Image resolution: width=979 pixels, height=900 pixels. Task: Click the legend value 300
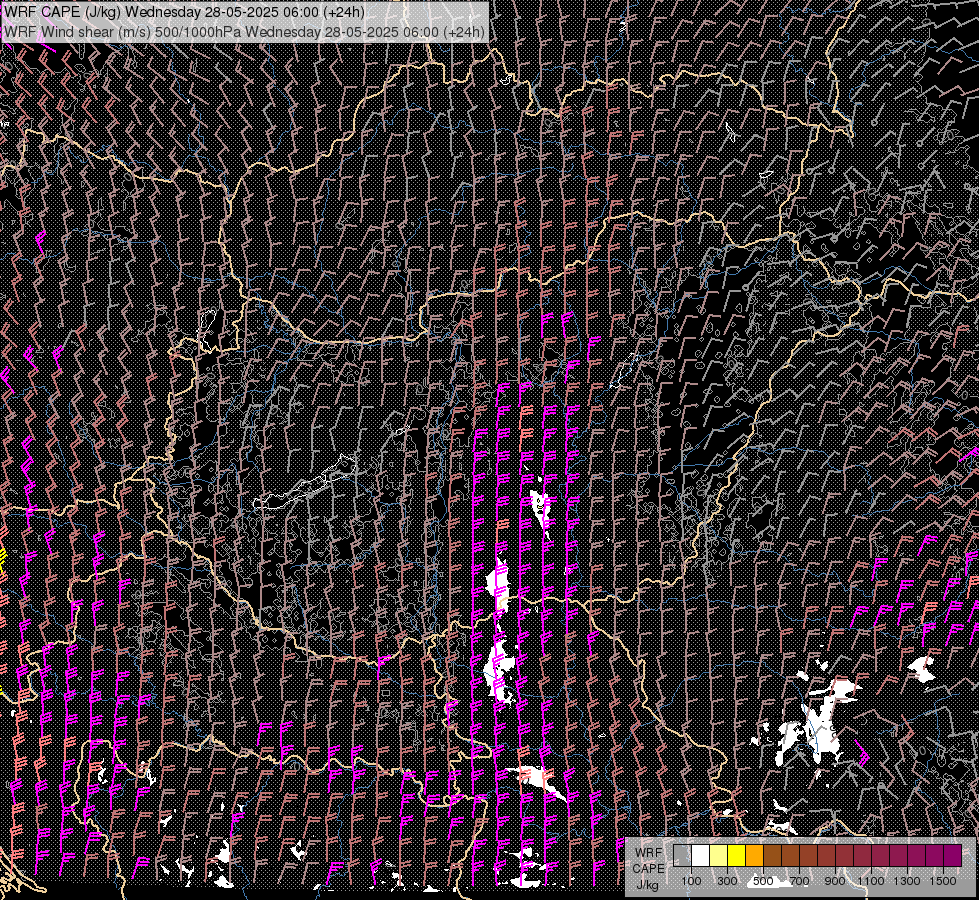(x=727, y=881)
